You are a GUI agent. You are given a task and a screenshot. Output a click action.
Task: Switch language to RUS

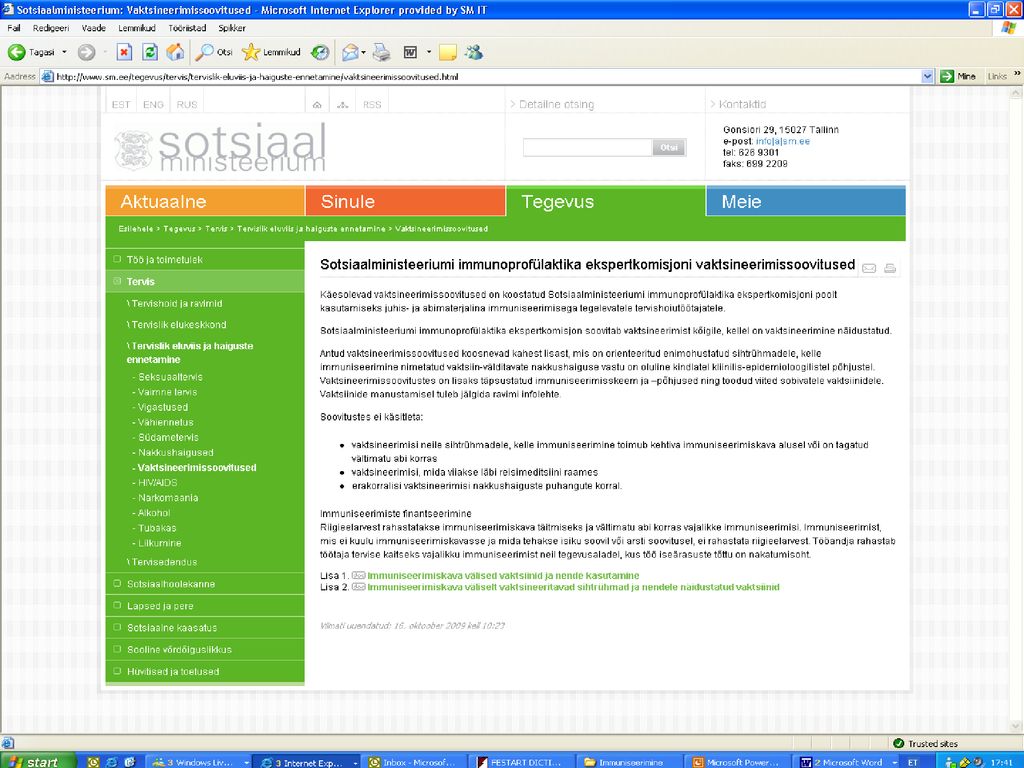tap(187, 104)
